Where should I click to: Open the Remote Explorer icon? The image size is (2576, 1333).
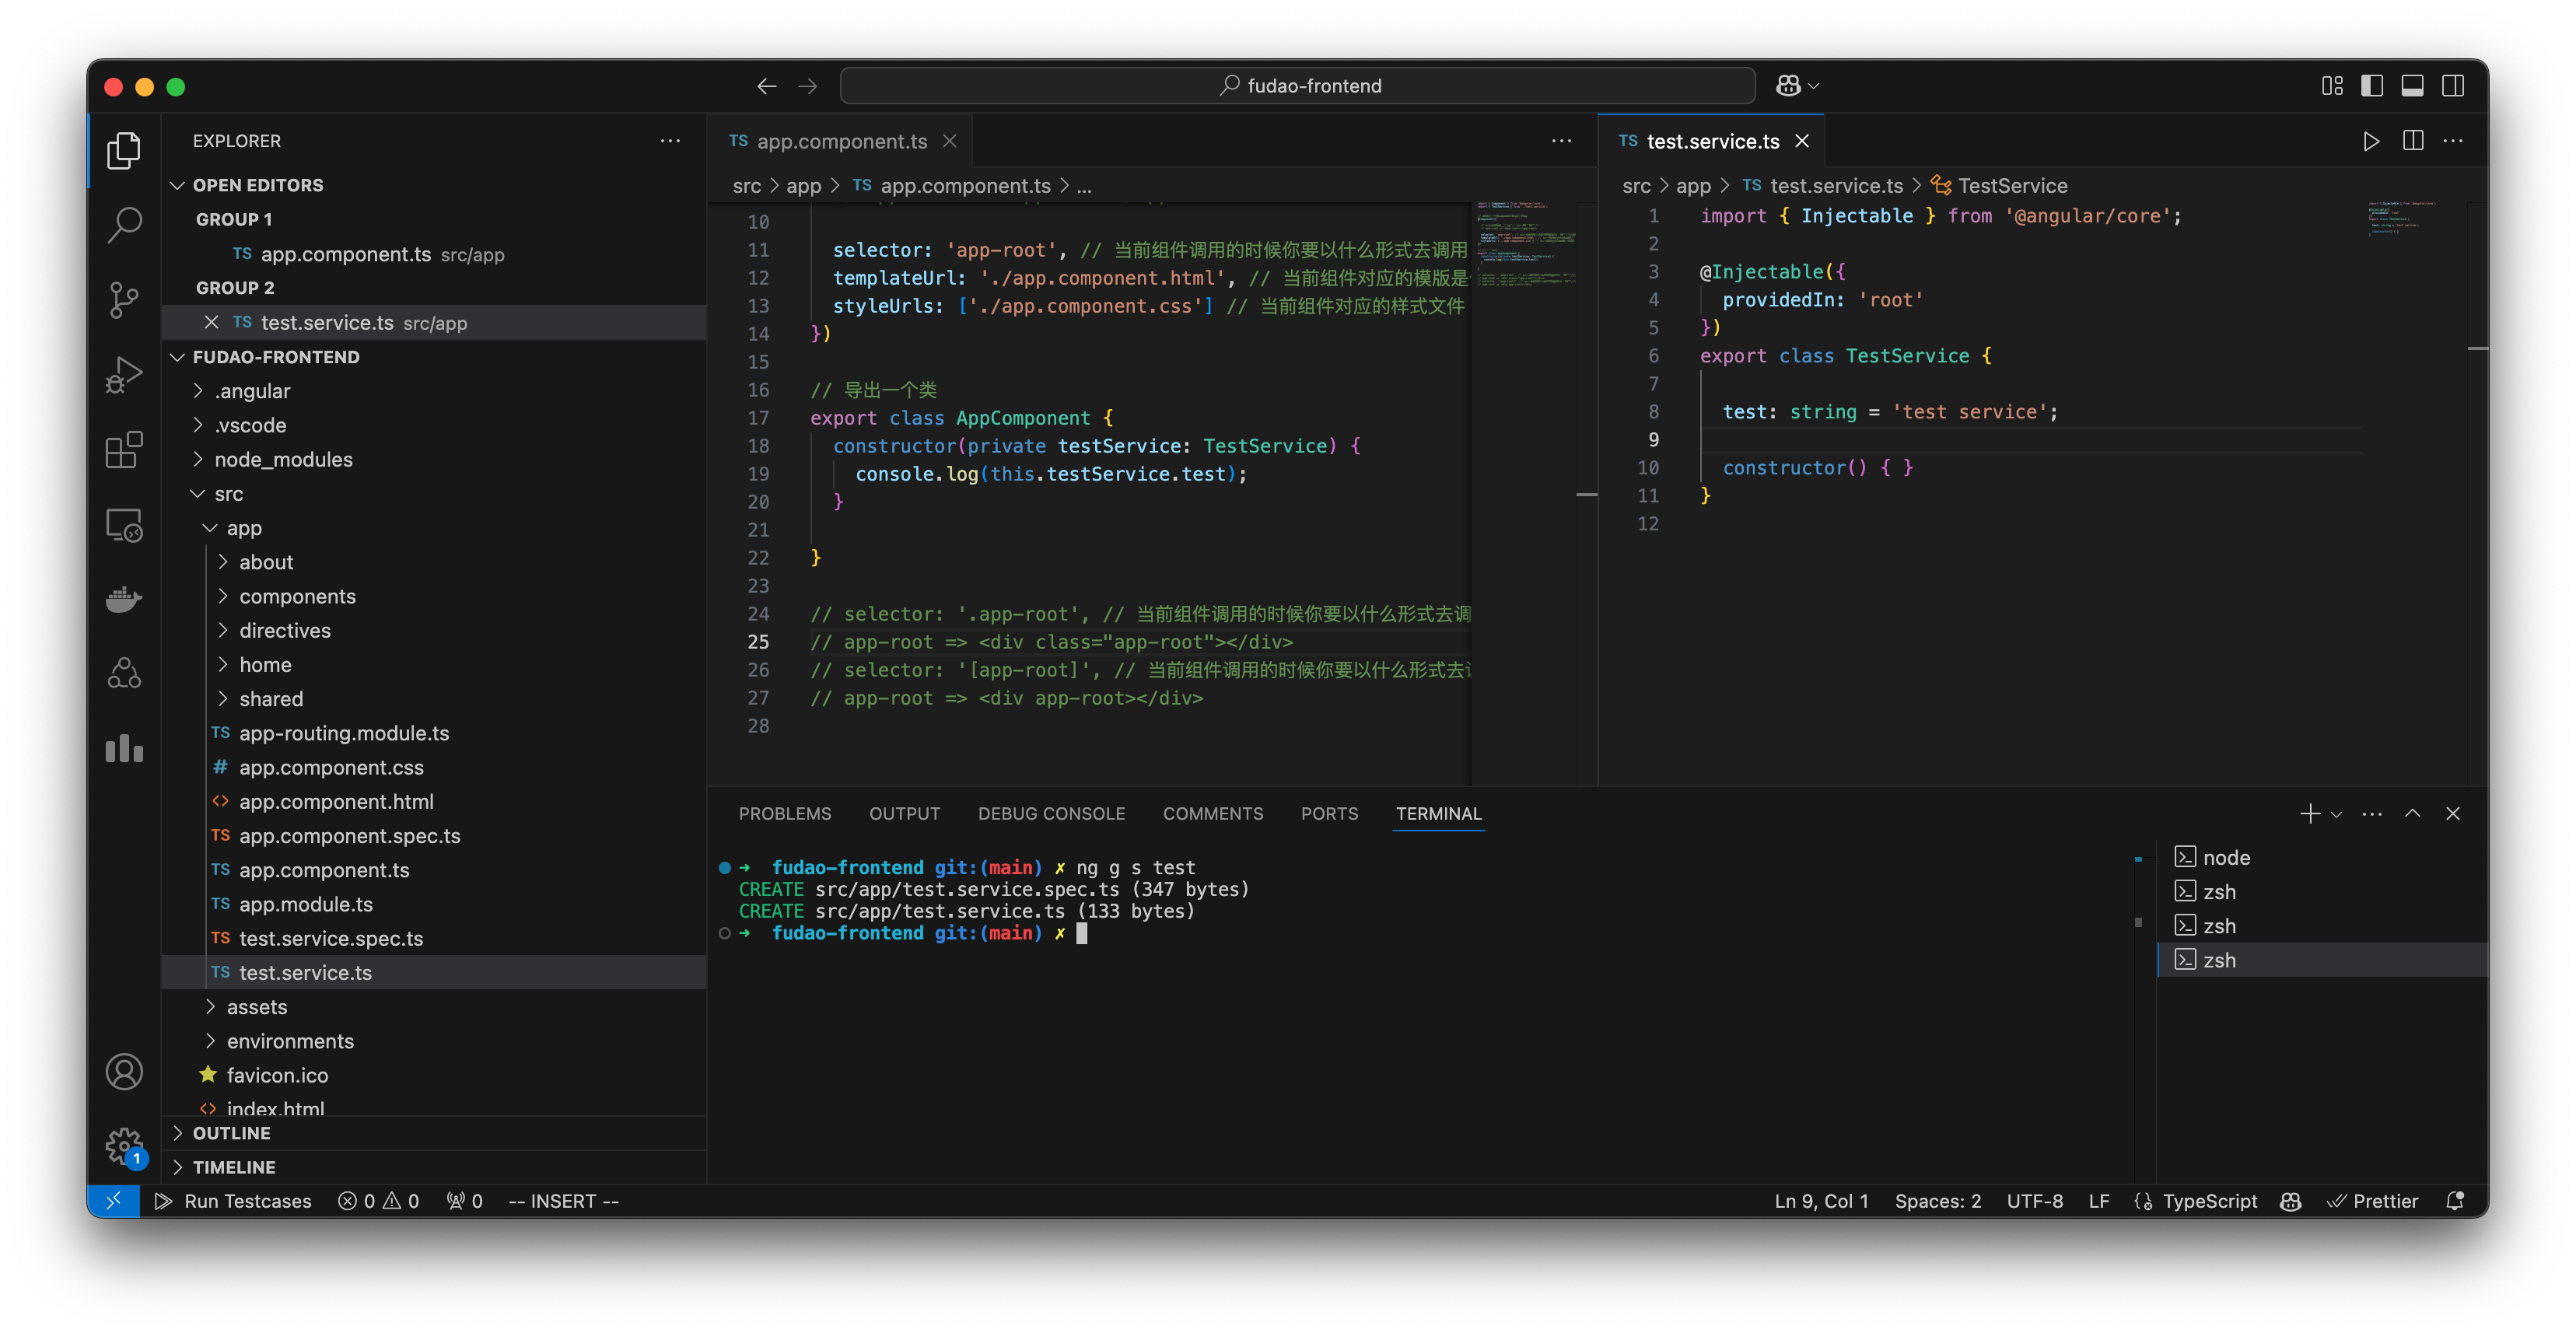124,524
